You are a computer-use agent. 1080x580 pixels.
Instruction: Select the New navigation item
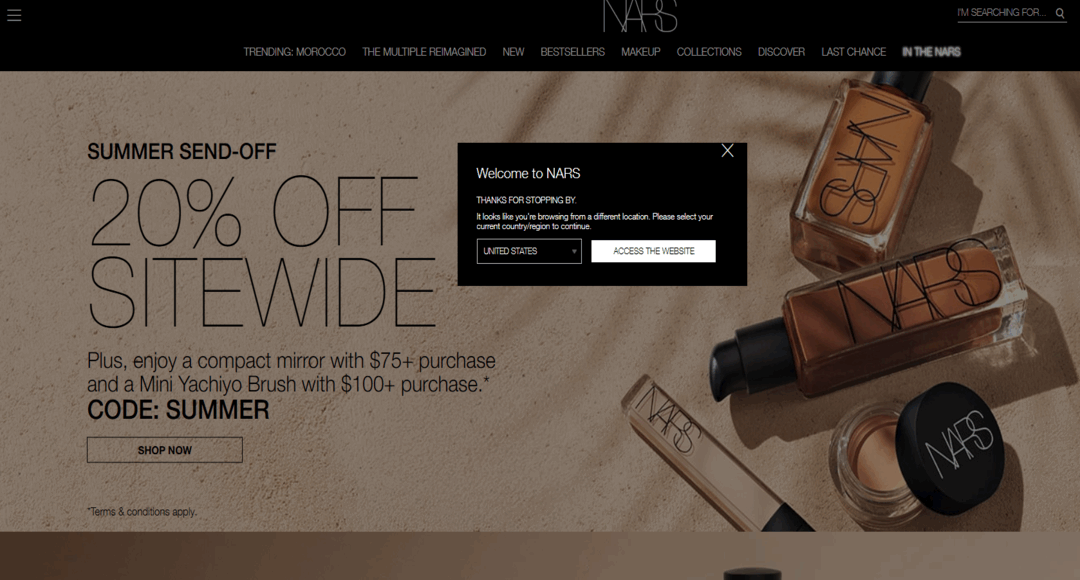tap(513, 52)
